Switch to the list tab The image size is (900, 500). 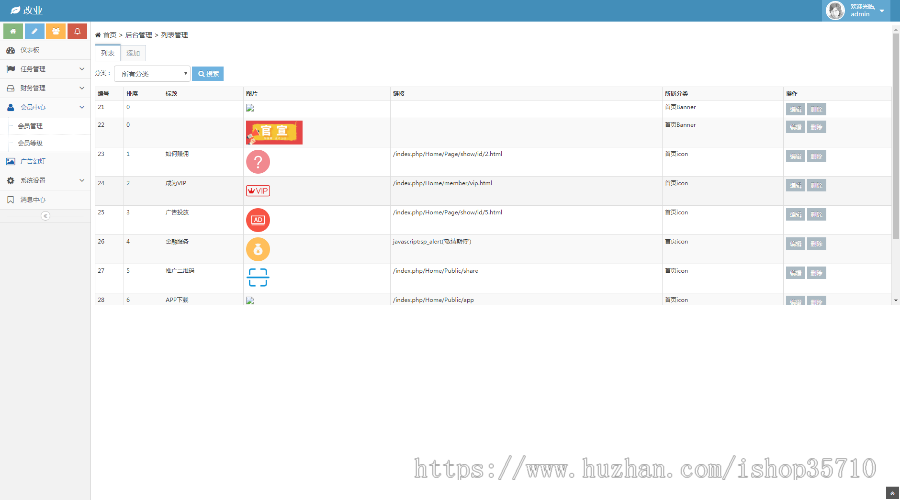pos(107,53)
